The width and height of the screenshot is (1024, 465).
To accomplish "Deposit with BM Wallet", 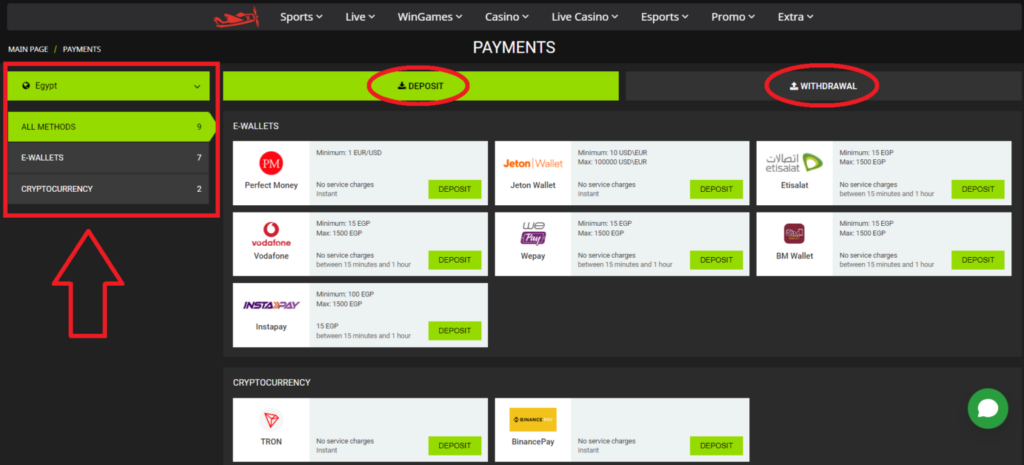I will pyautogui.click(x=978, y=259).
